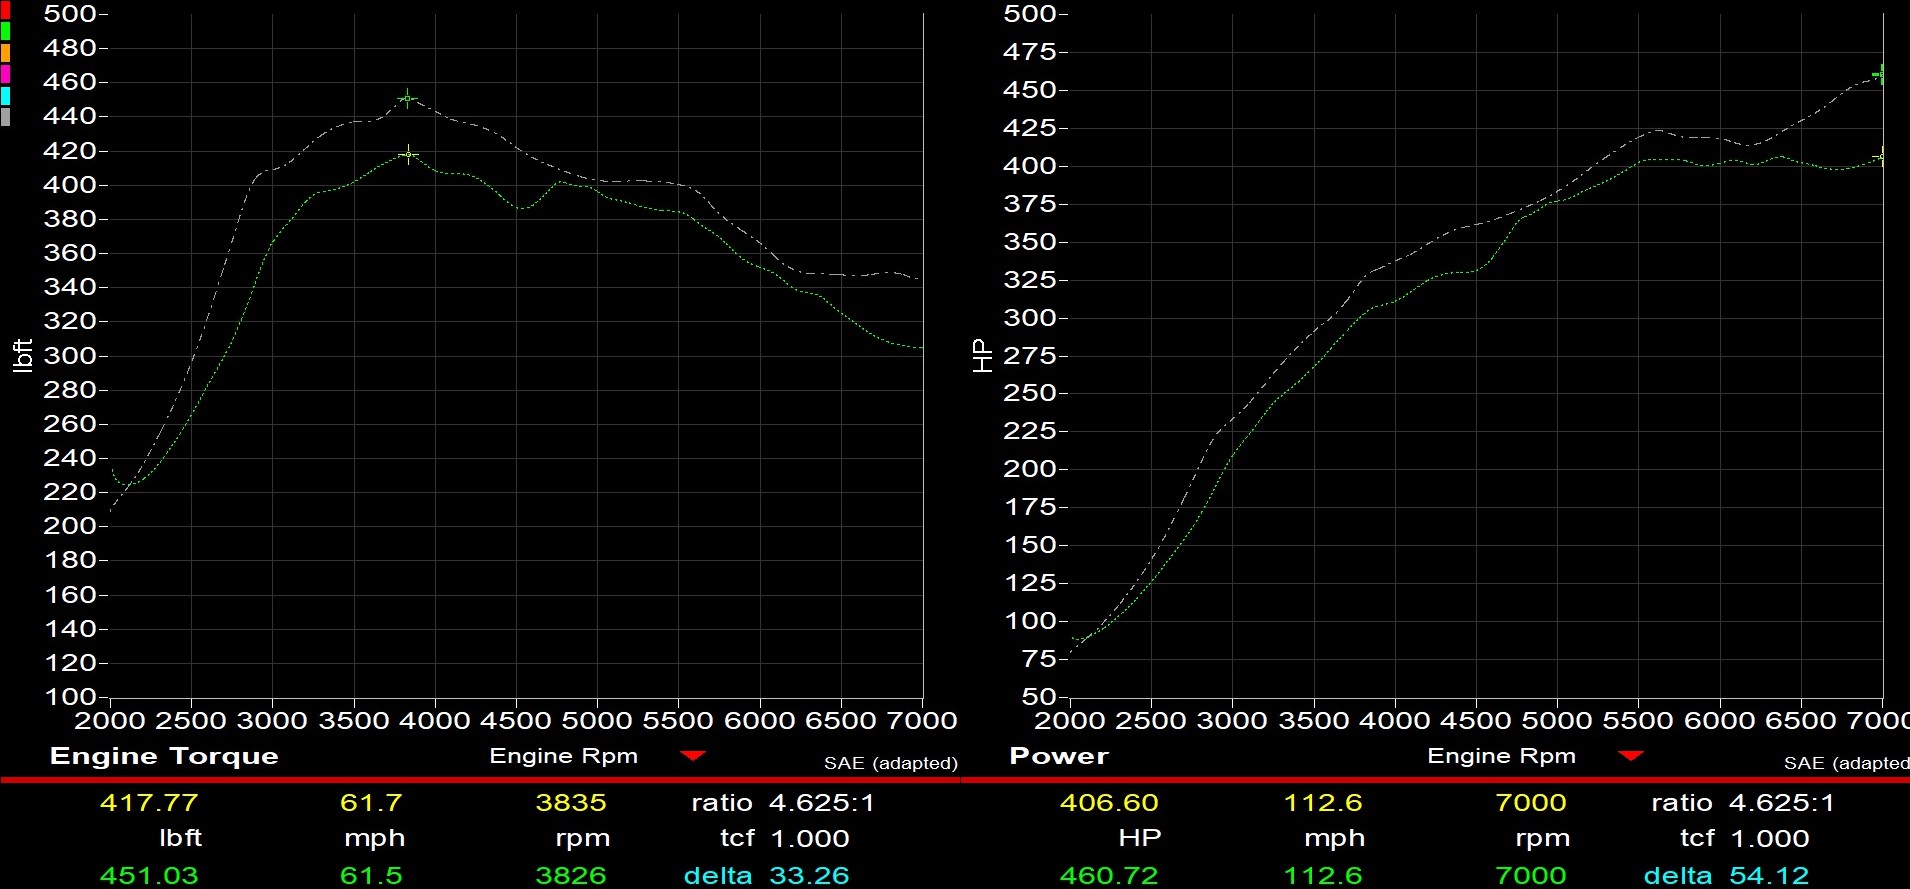Select the 3826 rpm value
1910x889 pixels.
point(571,876)
